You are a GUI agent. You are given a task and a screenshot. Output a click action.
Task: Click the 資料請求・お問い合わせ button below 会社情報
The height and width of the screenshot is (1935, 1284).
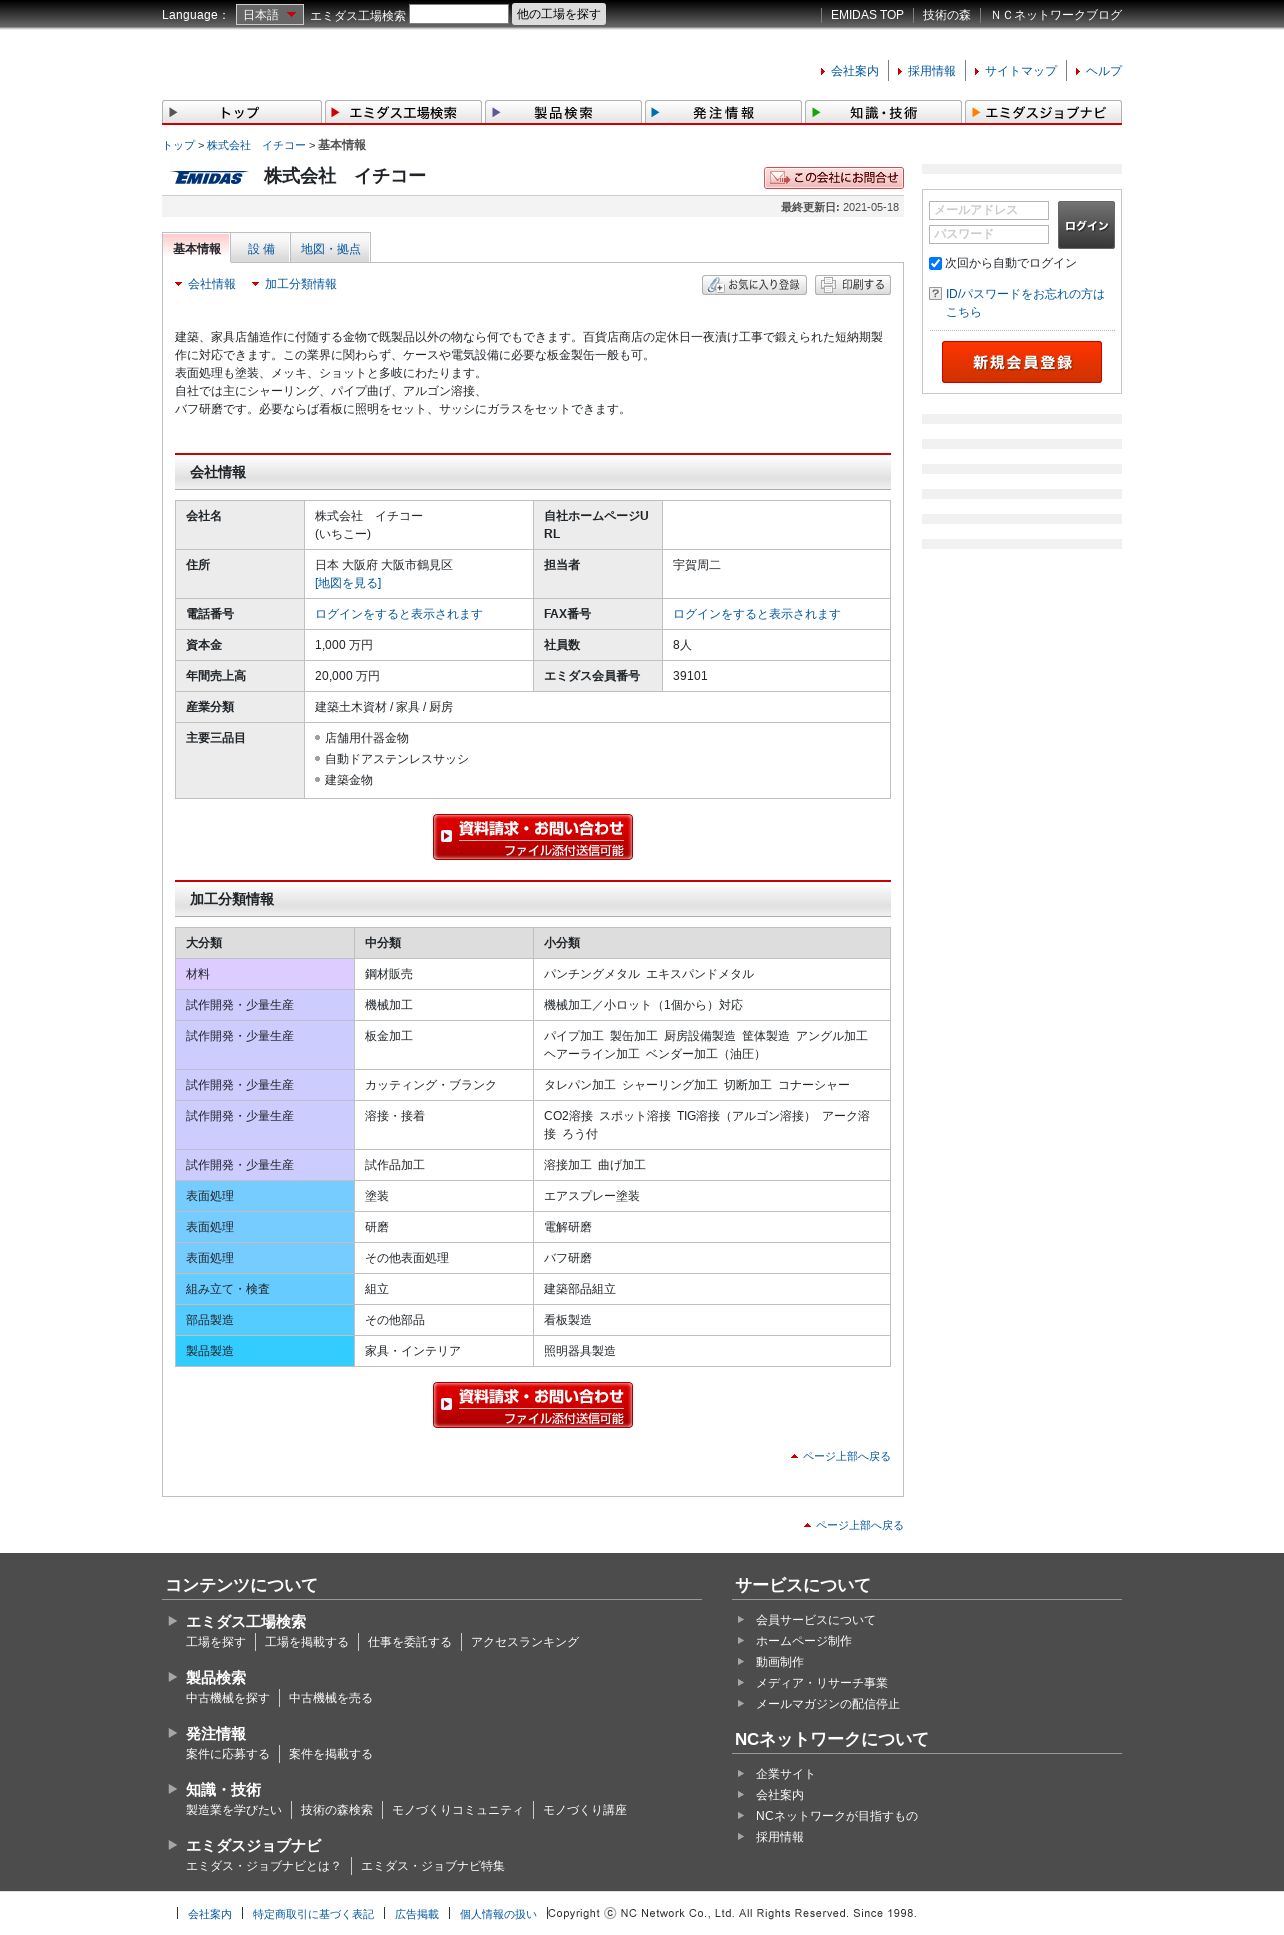click(533, 837)
